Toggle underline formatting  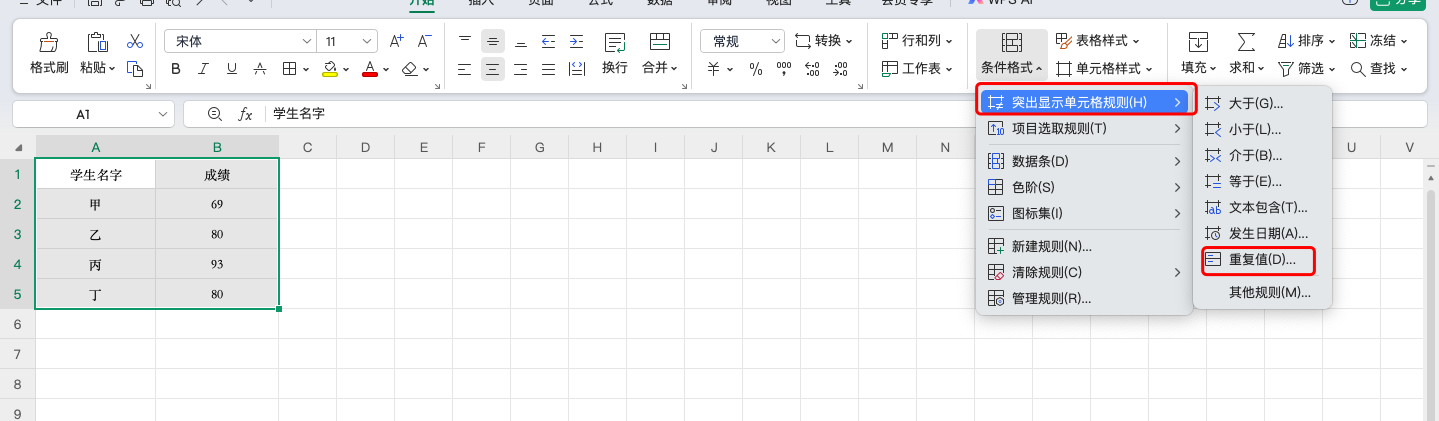232,69
